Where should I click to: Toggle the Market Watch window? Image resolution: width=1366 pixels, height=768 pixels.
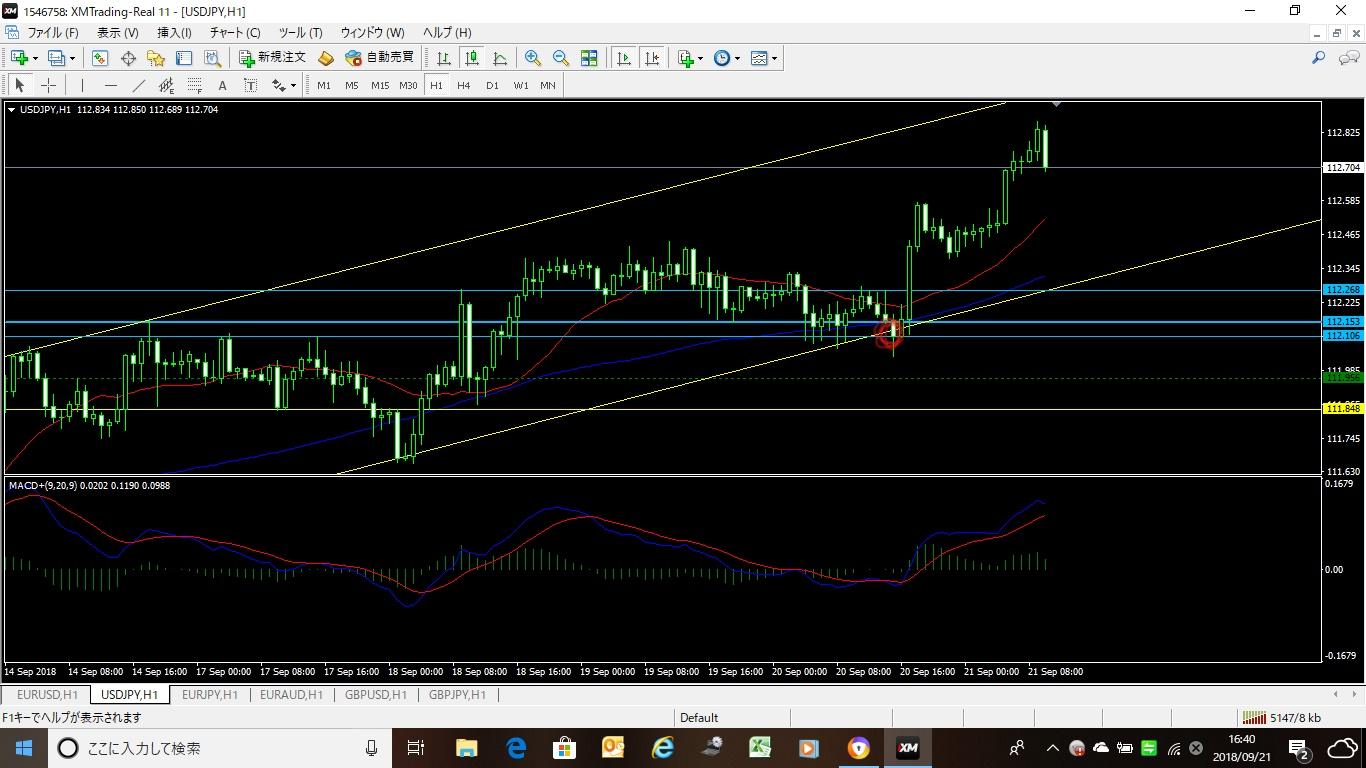100,58
